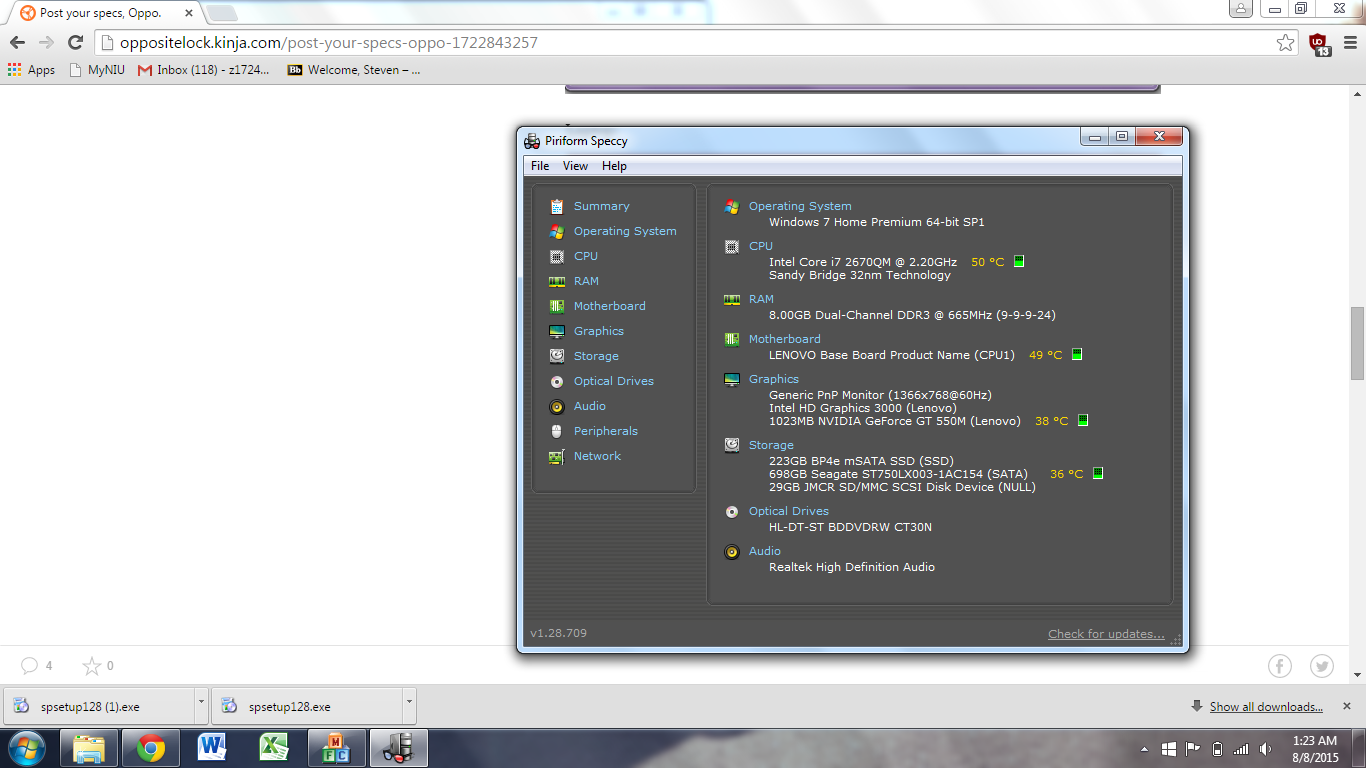The width and height of the screenshot is (1366, 768).
Task: Click the Audio icon beside Realtek heading
Action: point(732,551)
